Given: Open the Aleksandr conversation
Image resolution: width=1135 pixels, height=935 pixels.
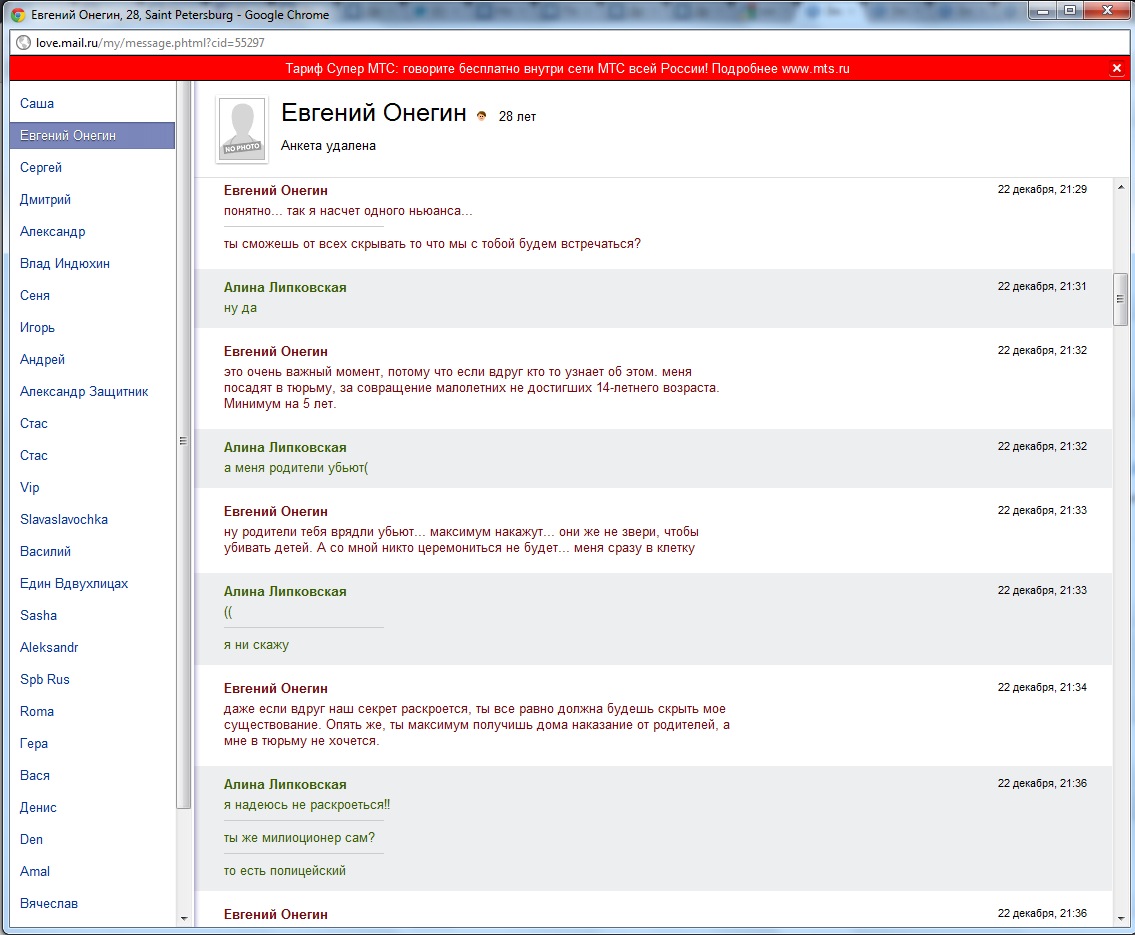Looking at the screenshot, I should tap(49, 648).
